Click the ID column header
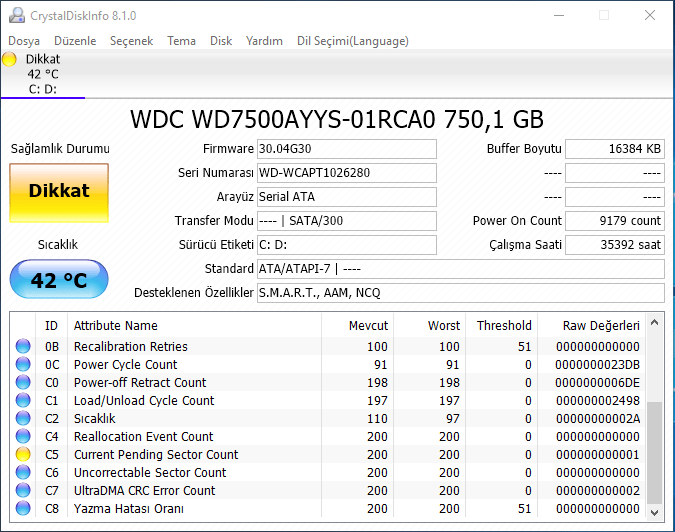 coord(51,326)
